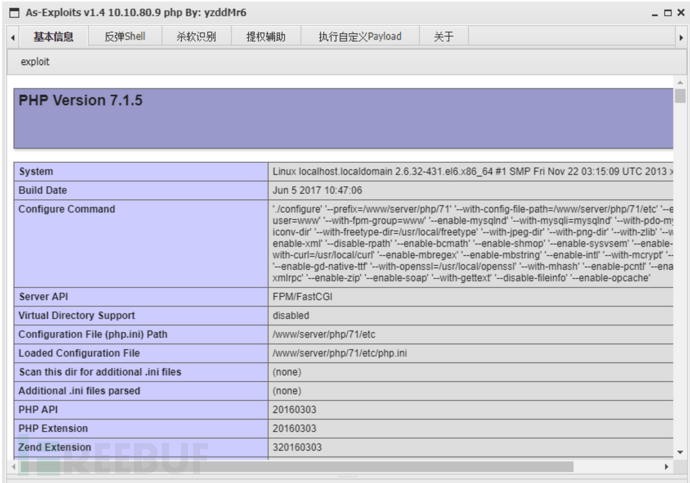Click horizontal scrollbar right arrow

click(x=666, y=466)
